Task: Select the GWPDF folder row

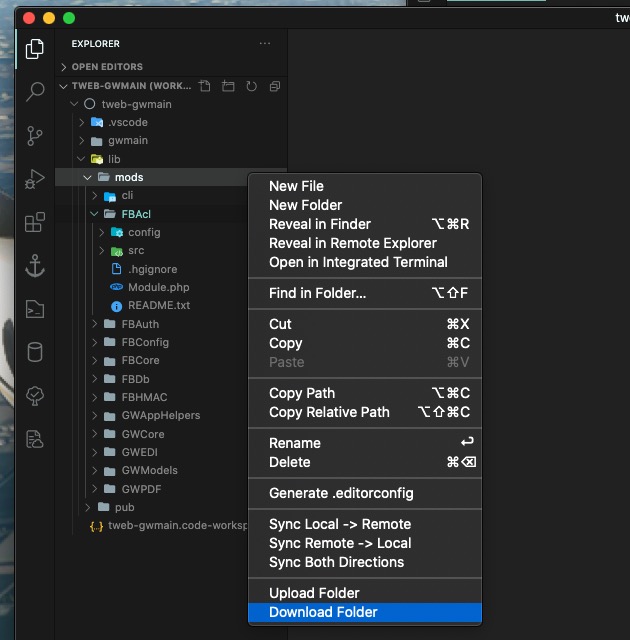Action: tap(152, 489)
